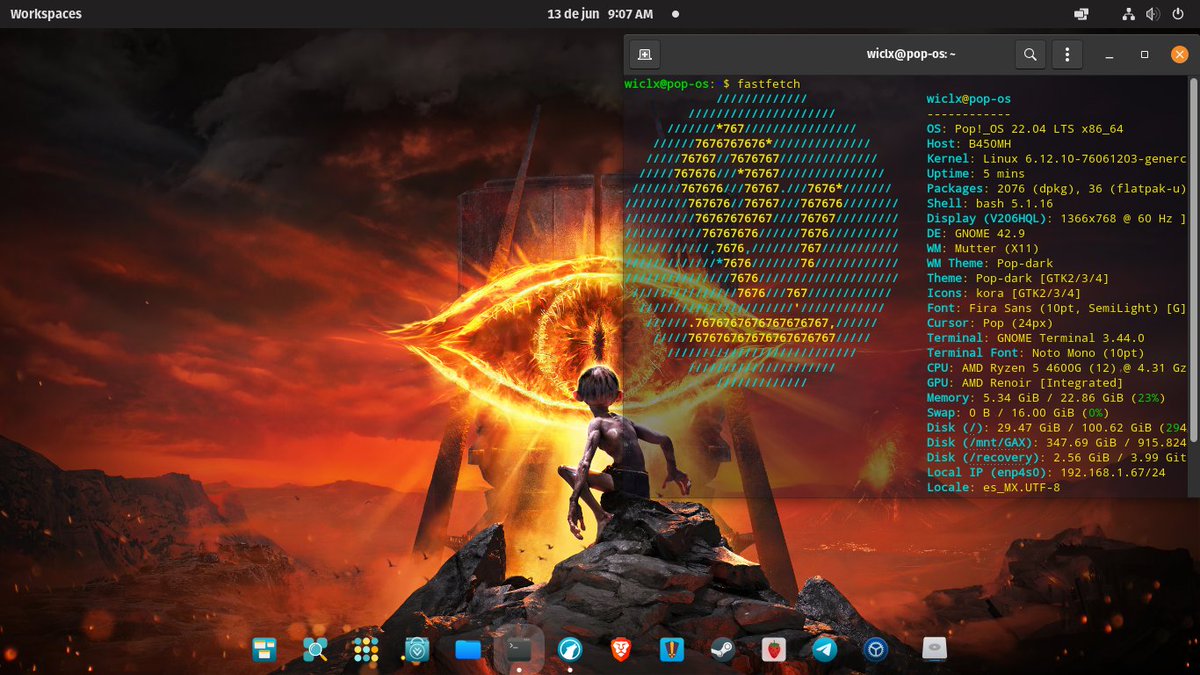Click the Terminal icon in the dock

[519, 650]
